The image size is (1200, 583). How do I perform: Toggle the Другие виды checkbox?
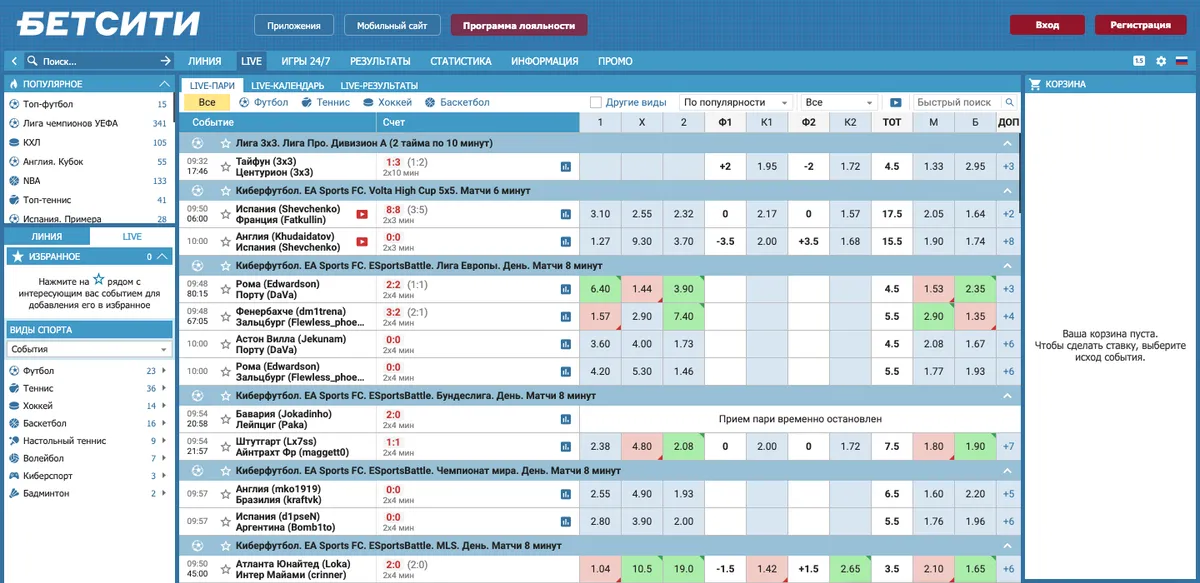tap(596, 102)
